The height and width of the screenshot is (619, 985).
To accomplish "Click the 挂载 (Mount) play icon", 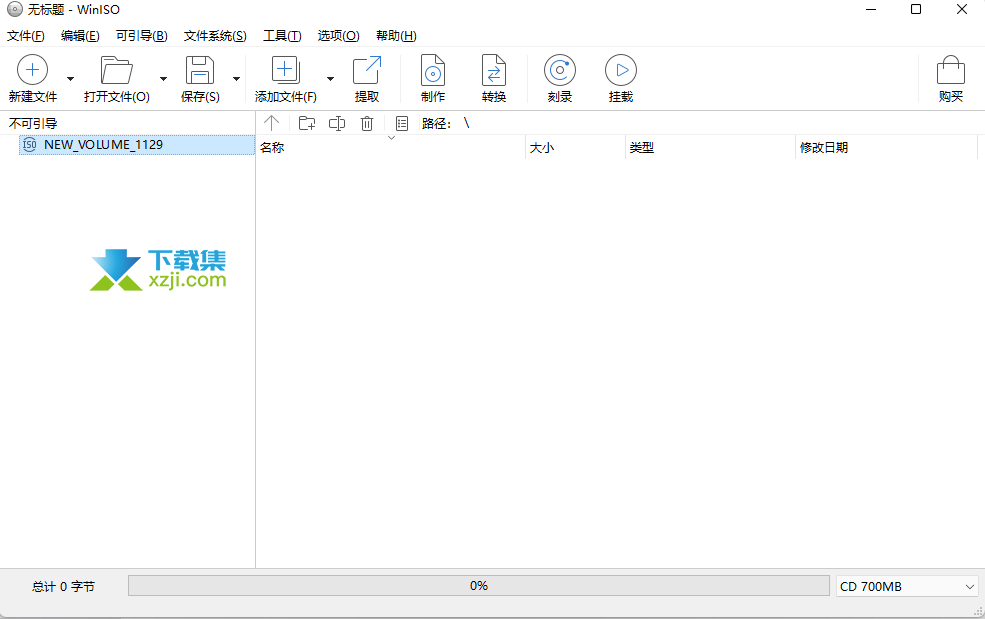I will click(x=621, y=70).
